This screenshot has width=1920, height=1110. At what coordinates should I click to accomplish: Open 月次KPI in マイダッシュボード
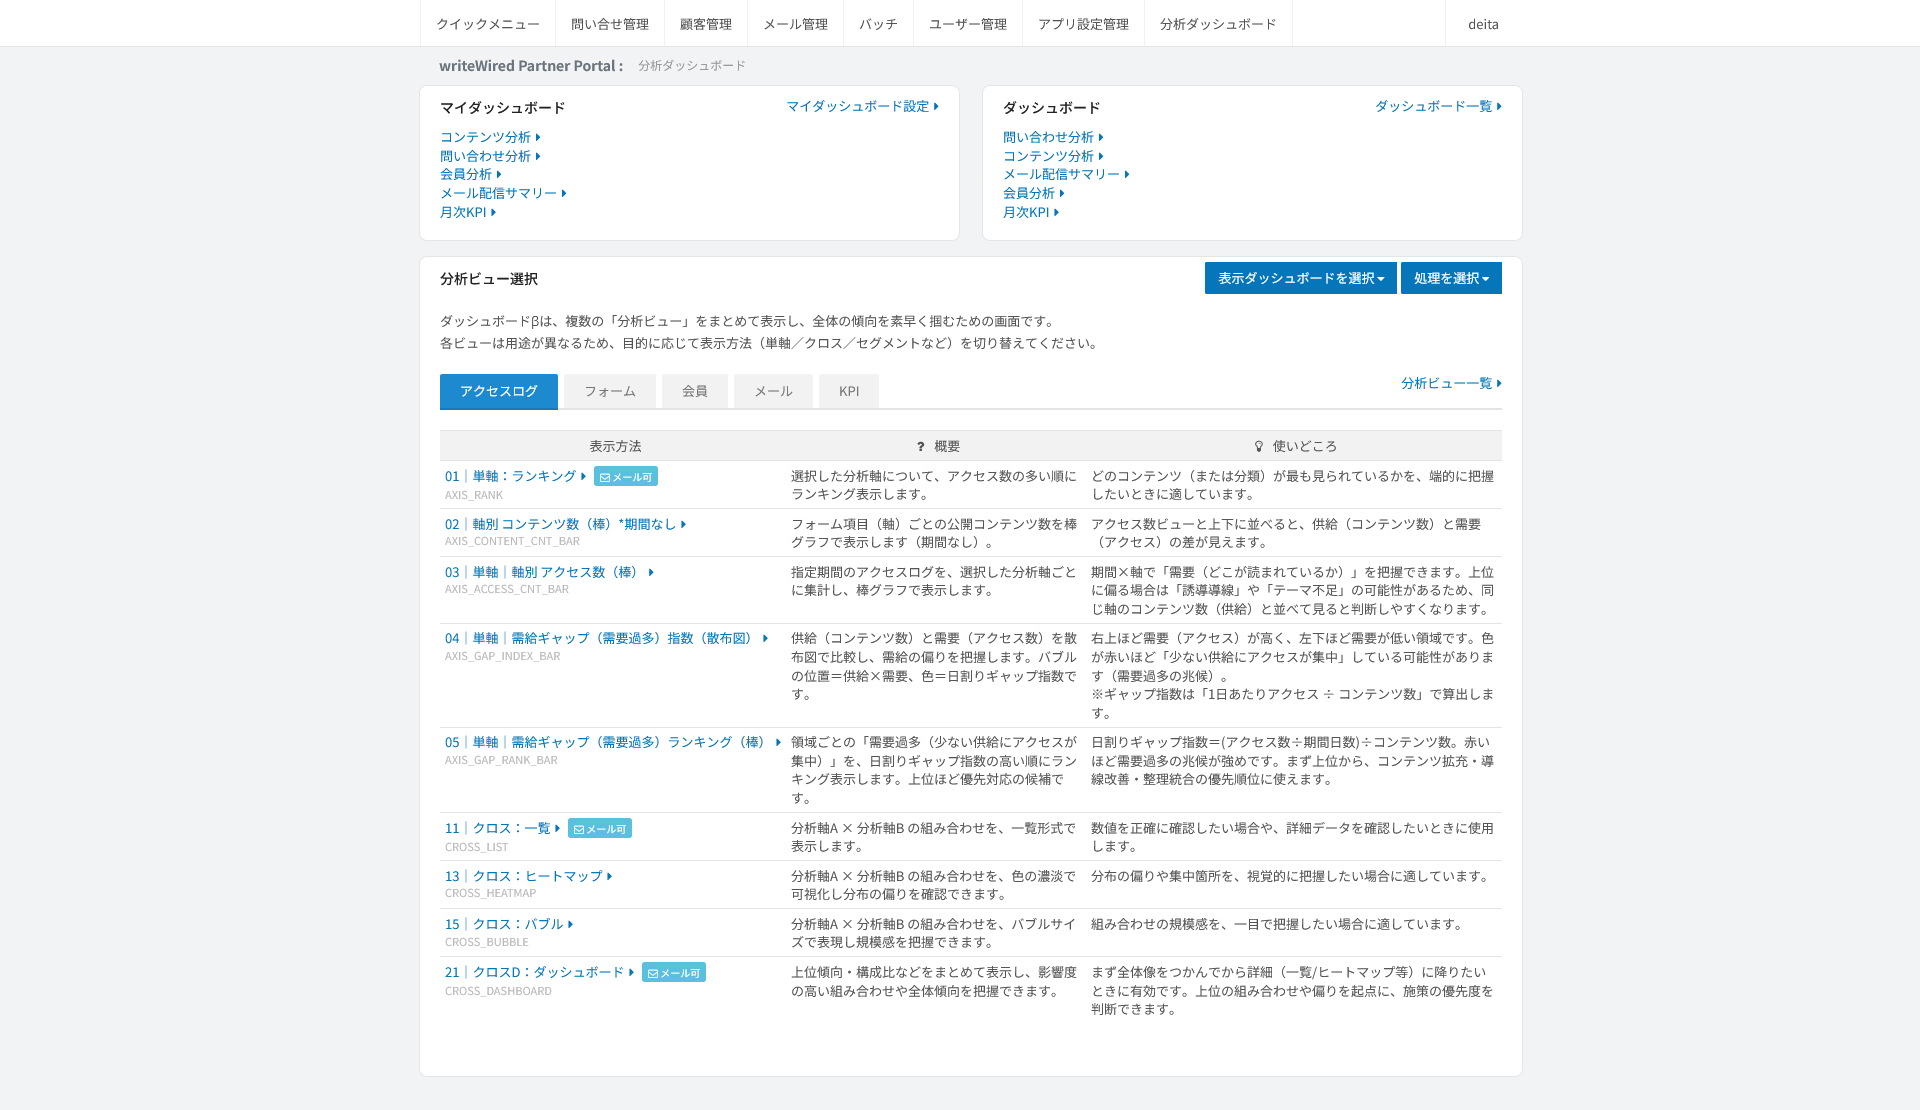coord(468,212)
